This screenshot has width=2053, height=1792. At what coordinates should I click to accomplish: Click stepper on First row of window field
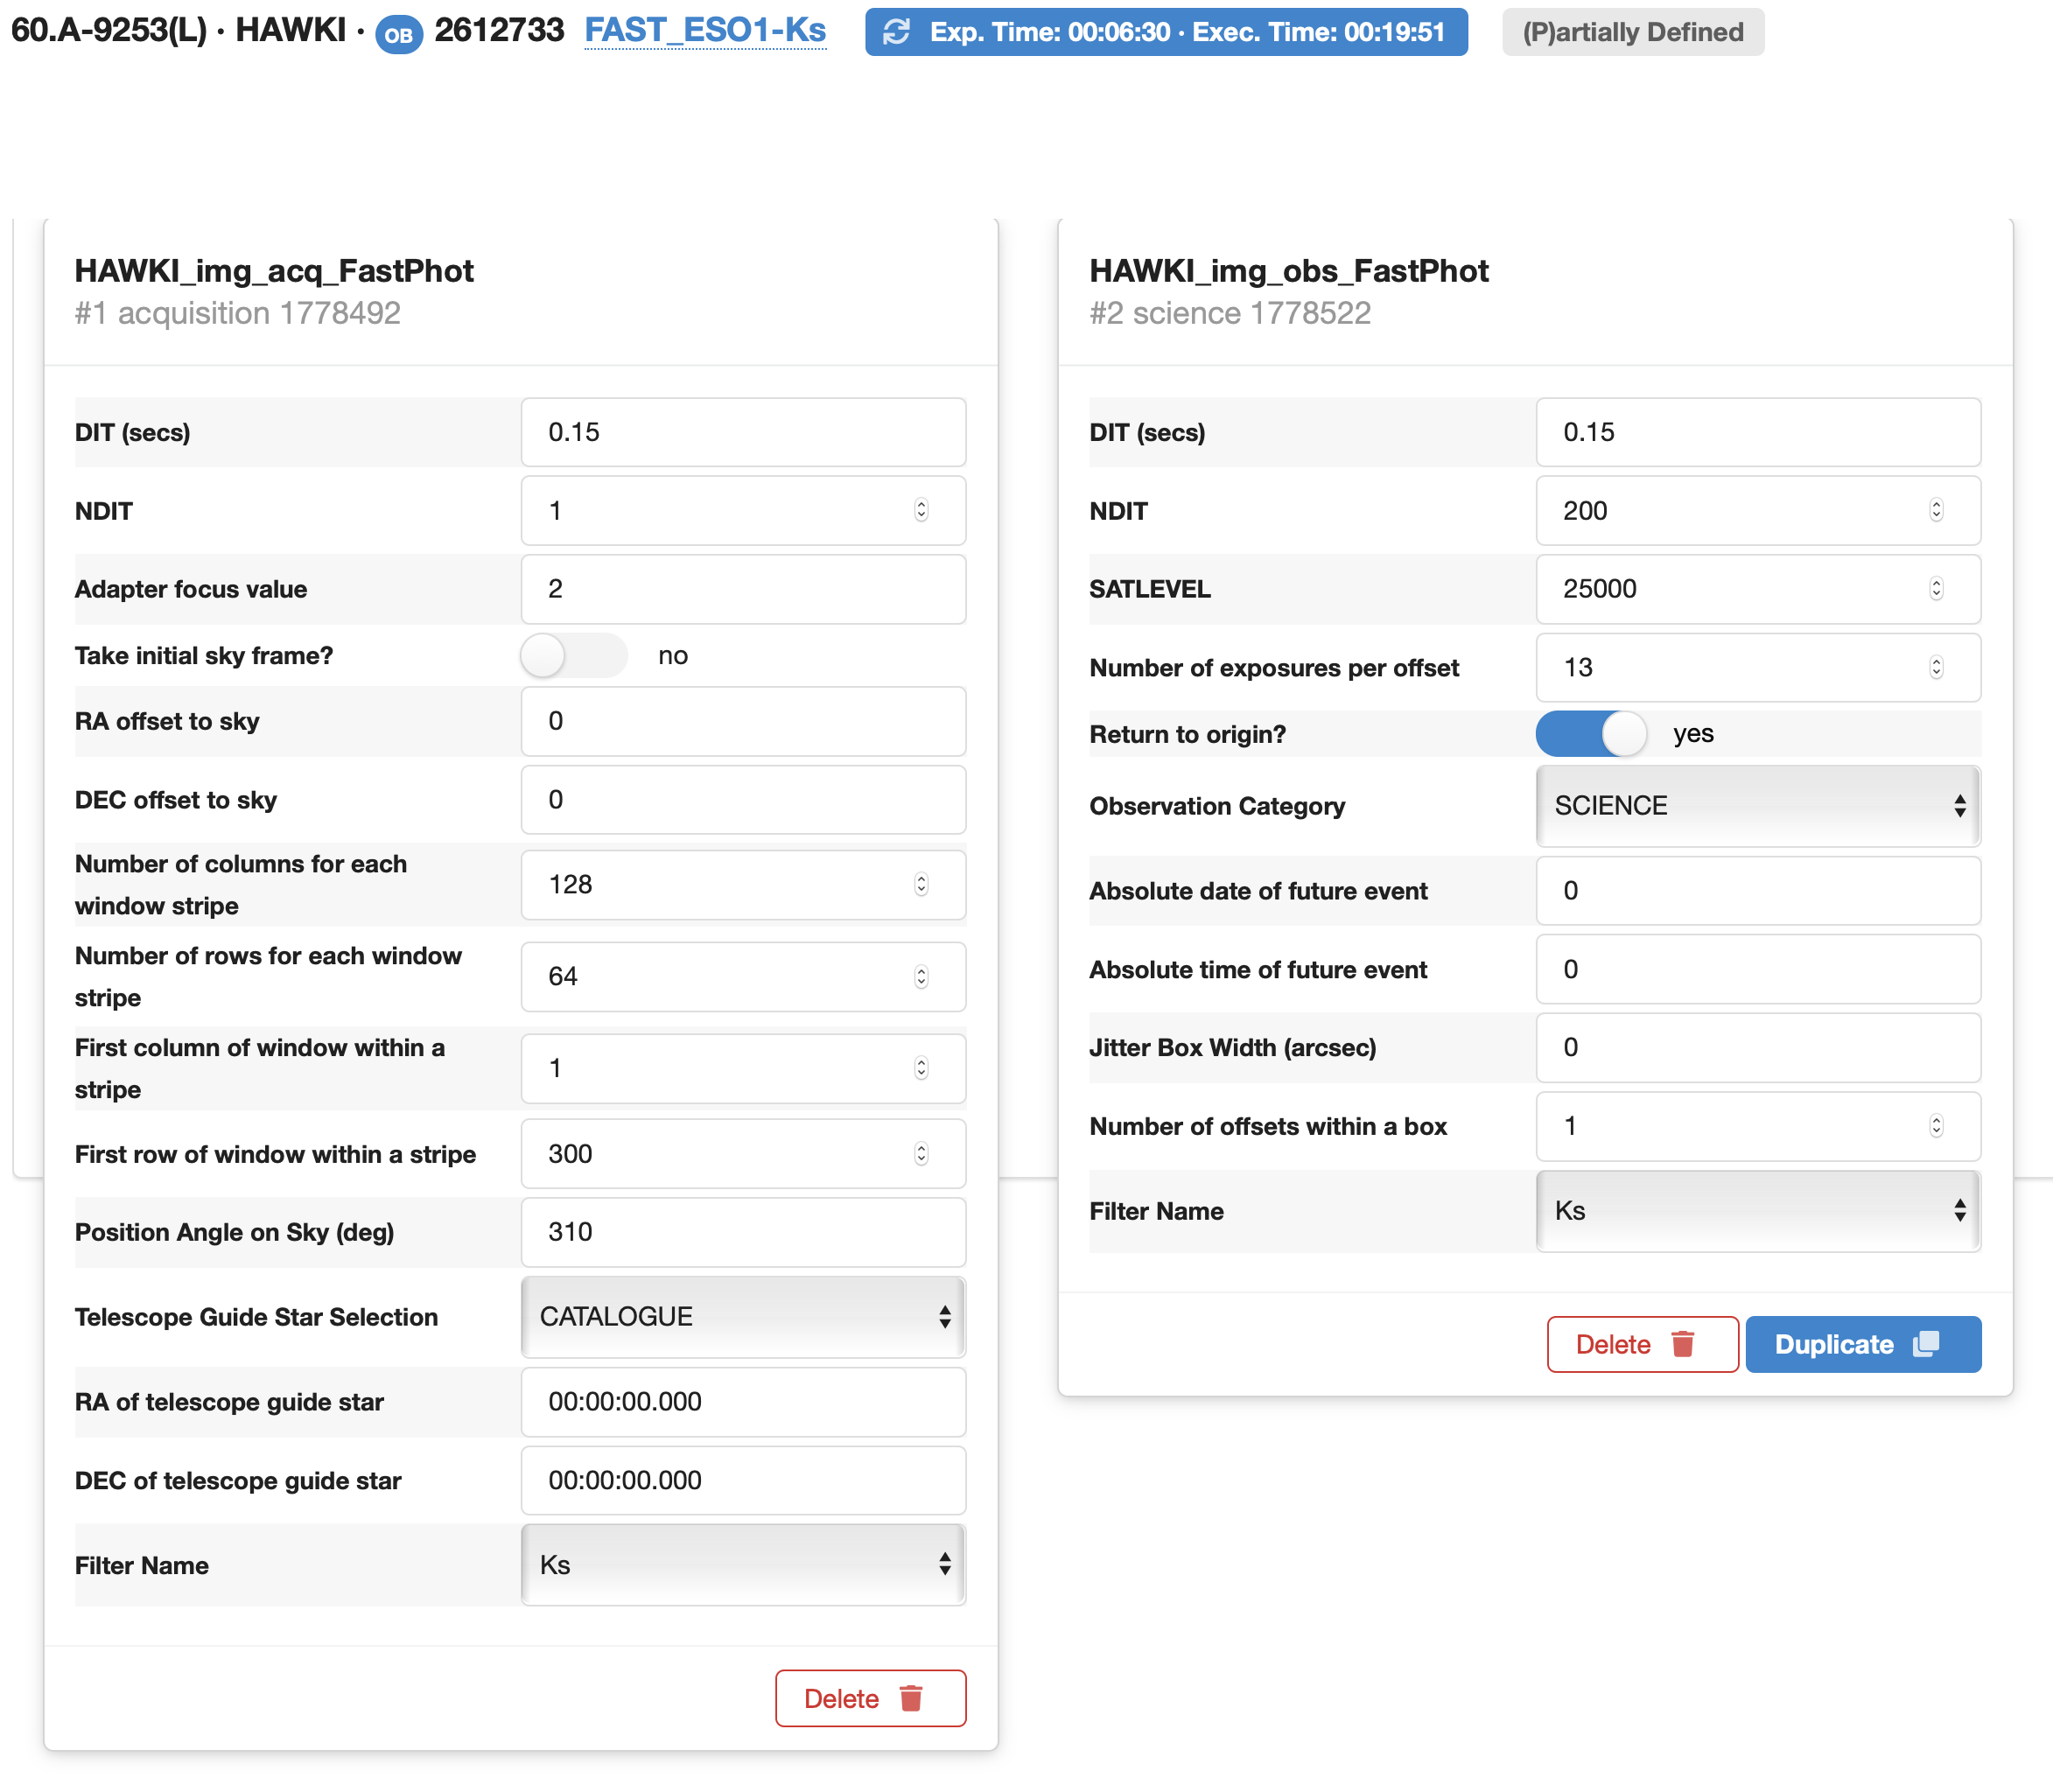point(921,1154)
